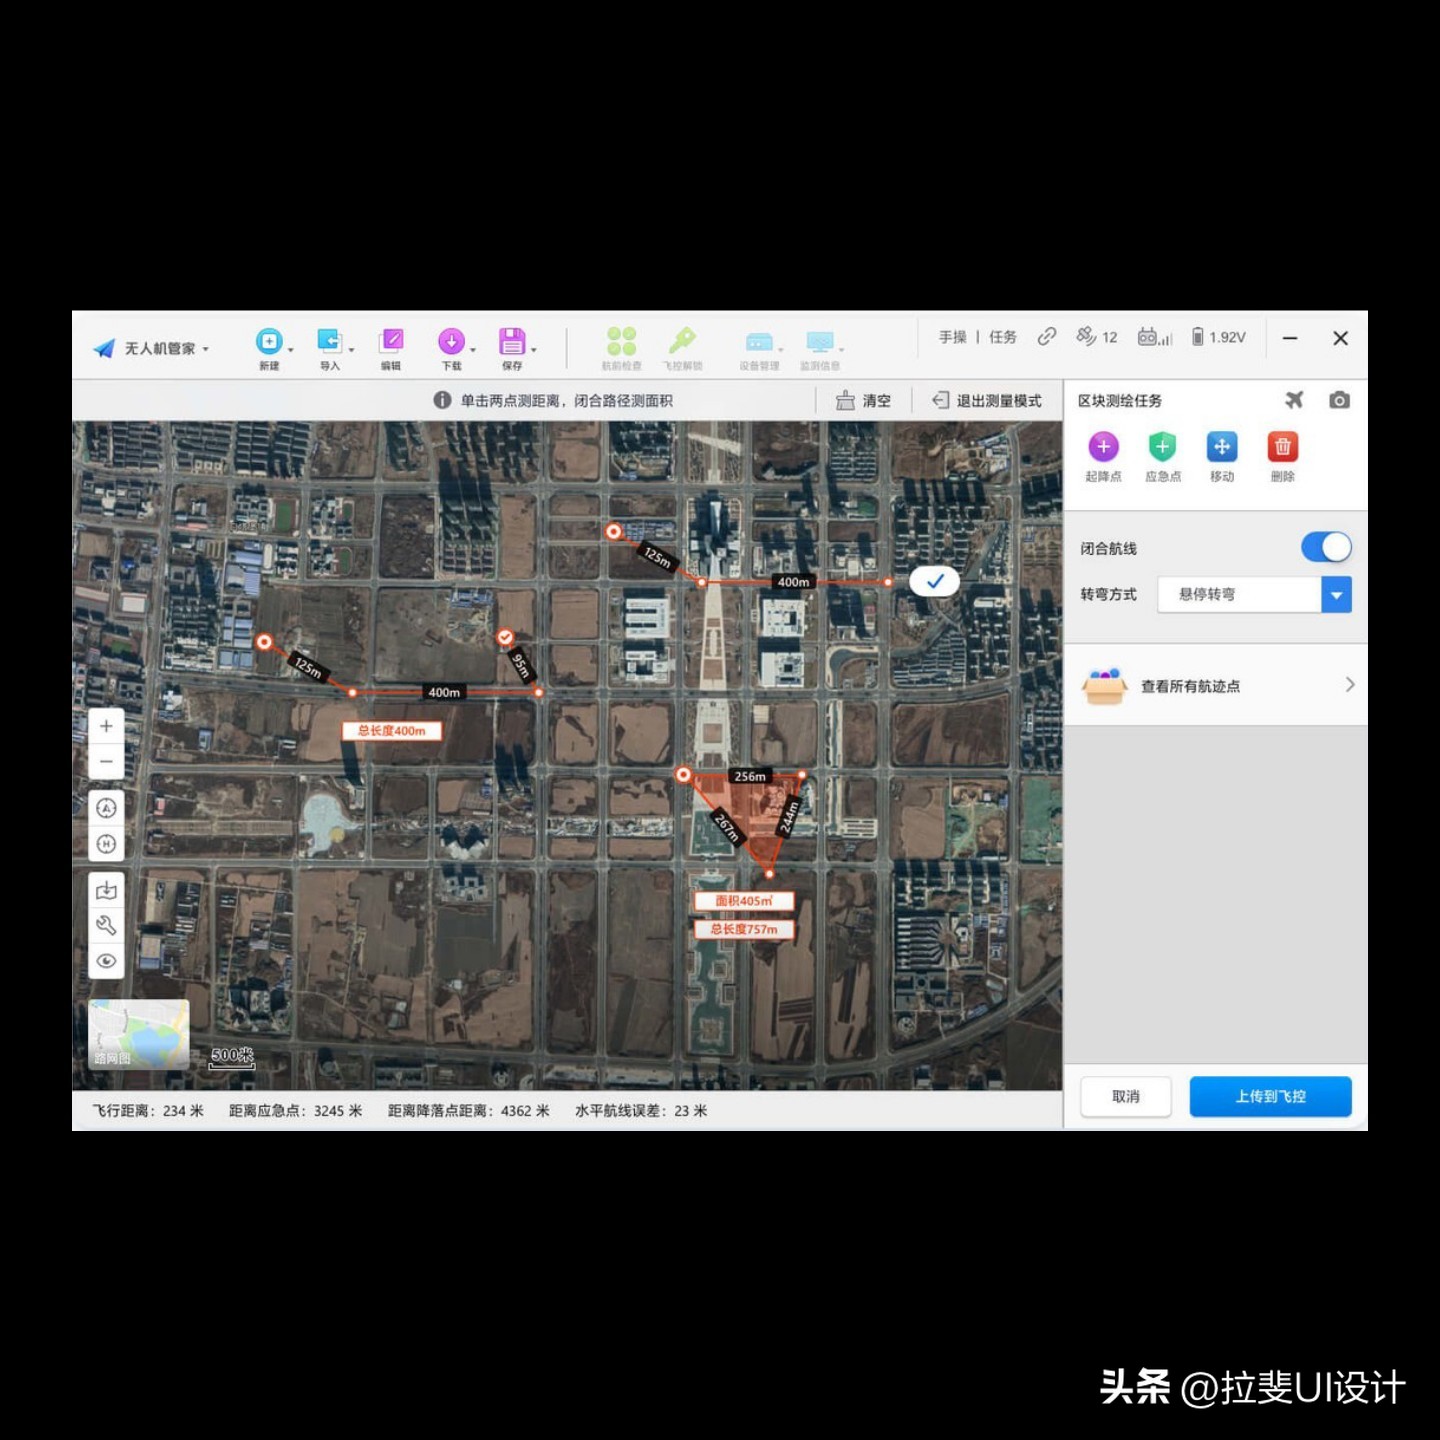This screenshot has width=1440, height=1440.
Task: Click the 上传到飞控 upload button
Action: [1270, 1096]
